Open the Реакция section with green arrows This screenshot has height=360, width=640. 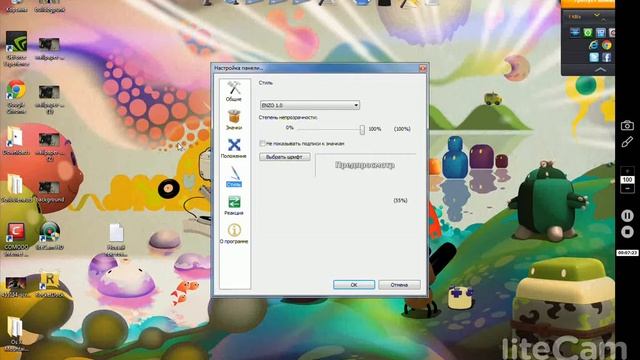(x=234, y=205)
